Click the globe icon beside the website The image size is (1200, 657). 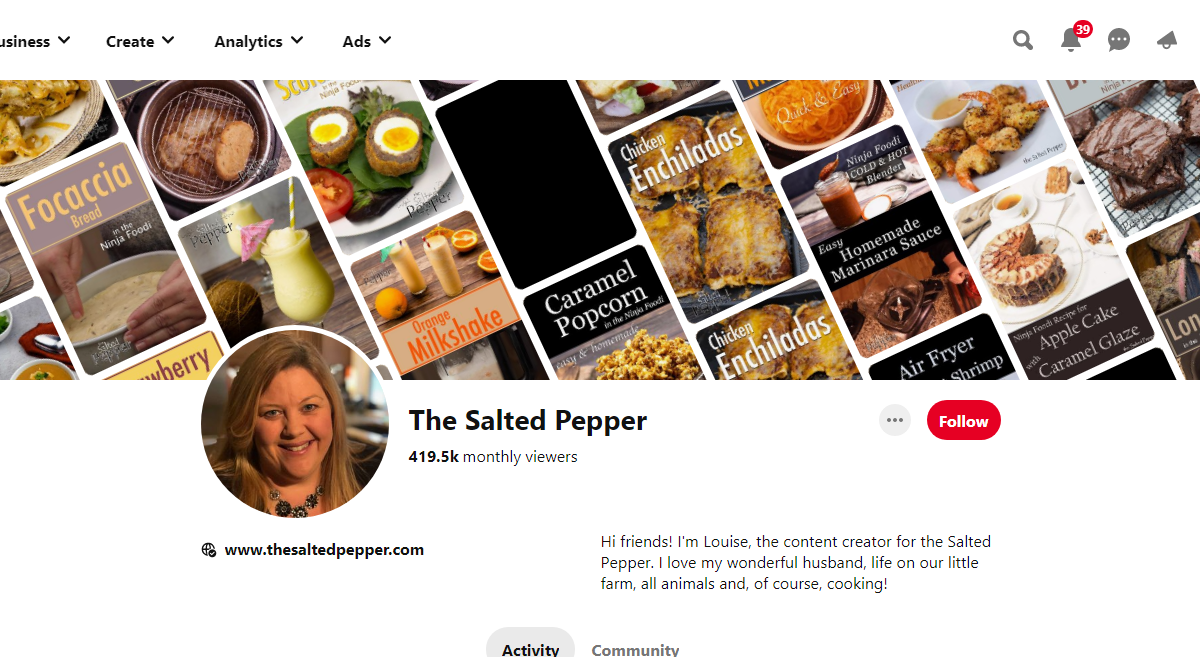[x=209, y=549]
